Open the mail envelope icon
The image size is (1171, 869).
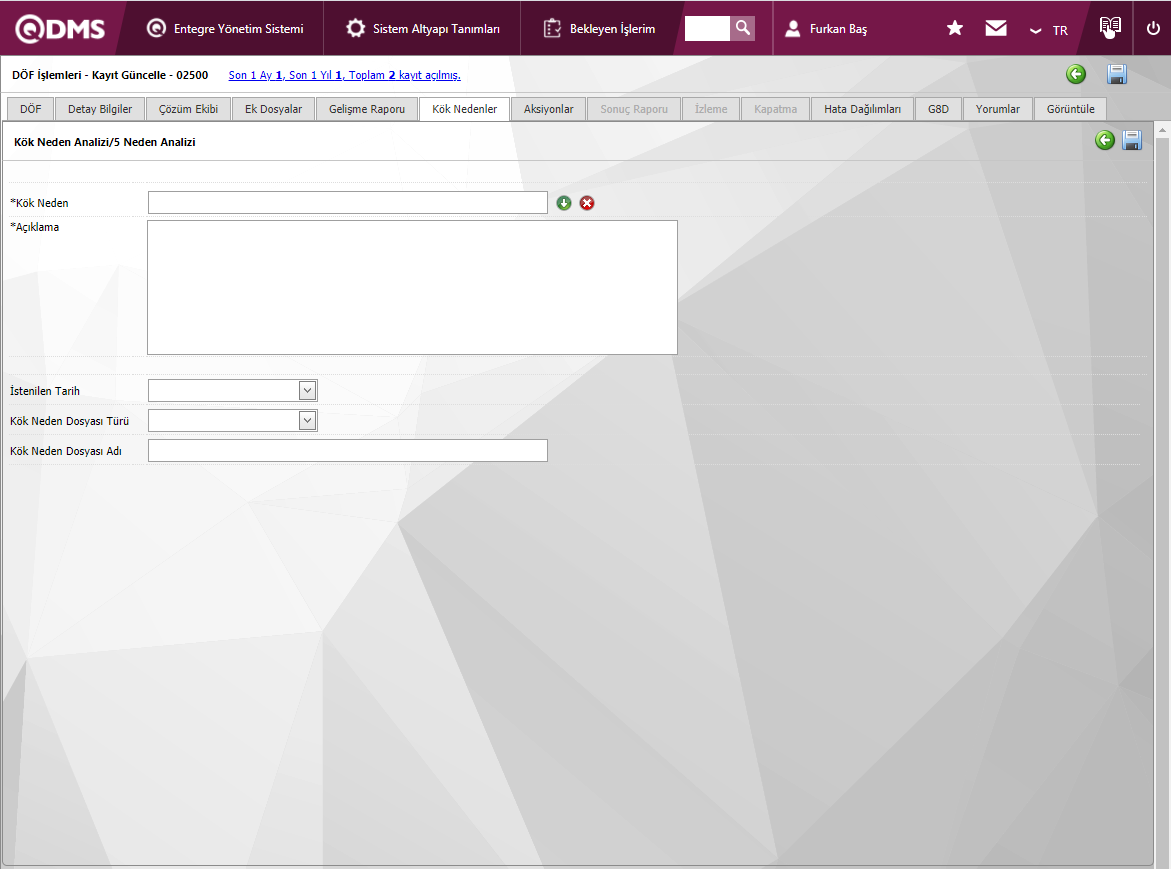995,28
